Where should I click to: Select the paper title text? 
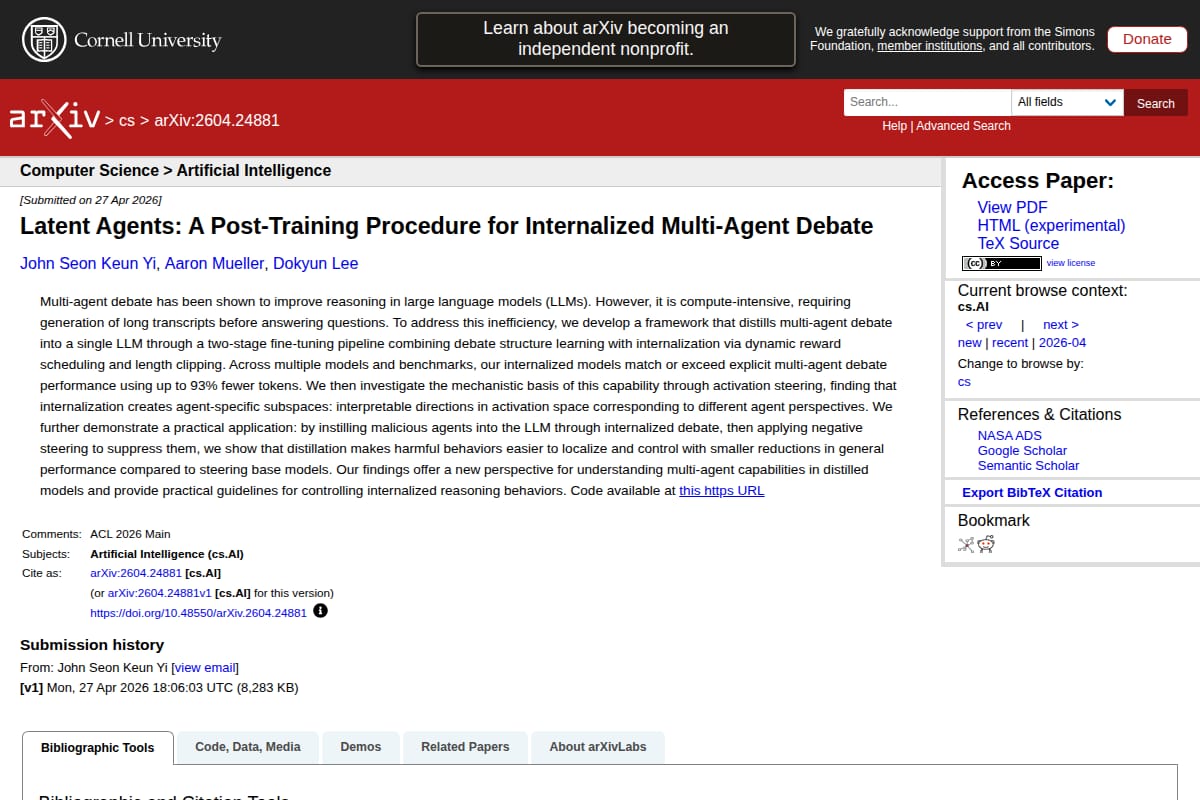(x=447, y=226)
